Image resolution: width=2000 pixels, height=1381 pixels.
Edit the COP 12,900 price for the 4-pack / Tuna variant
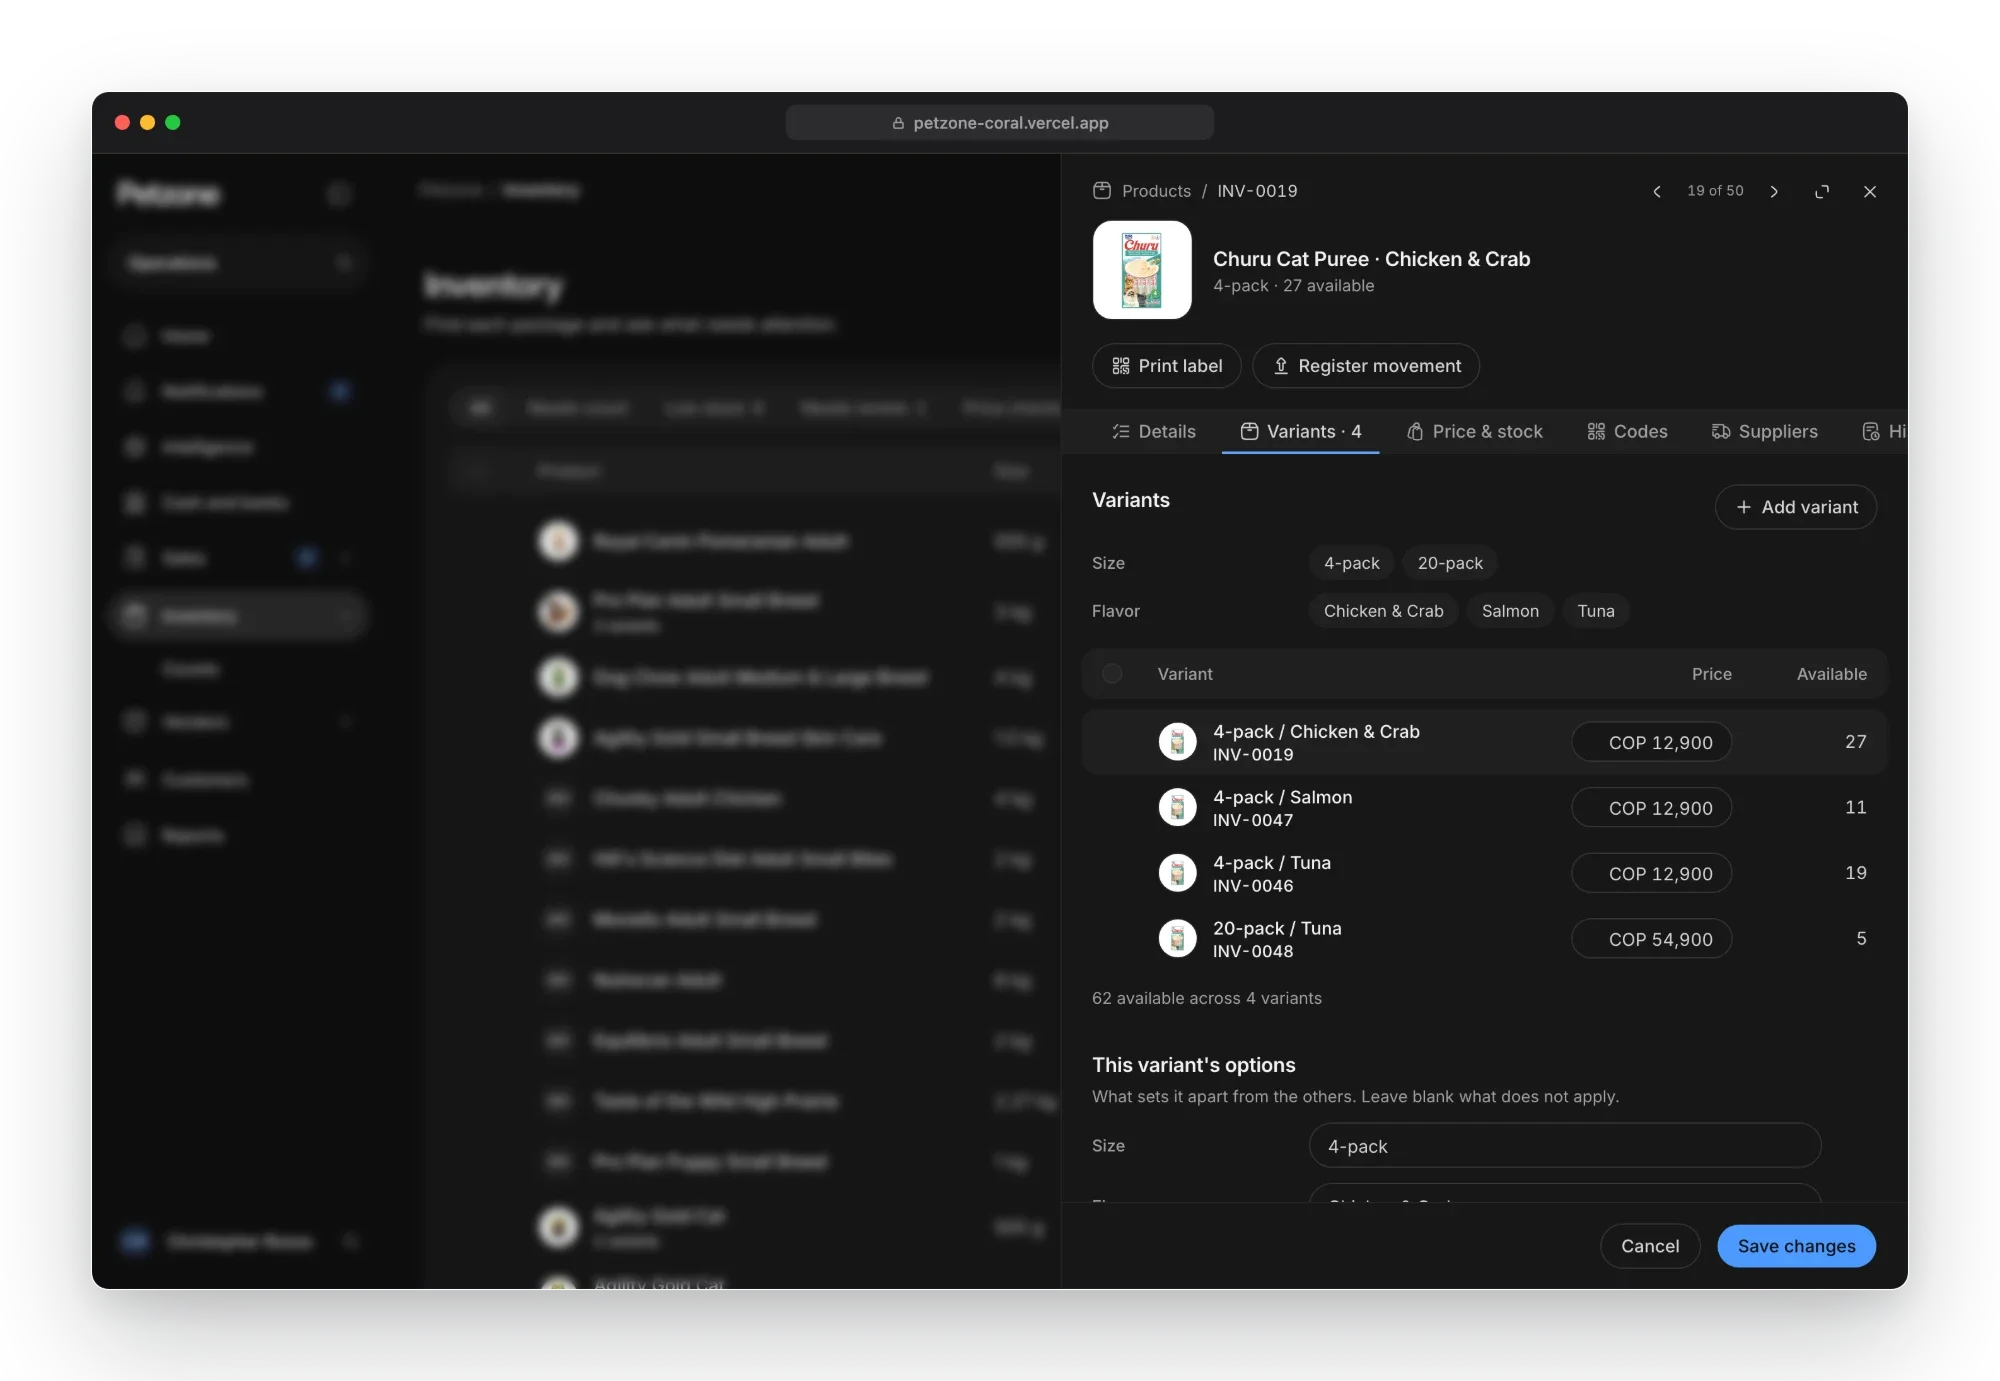(x=1652, y=873)
